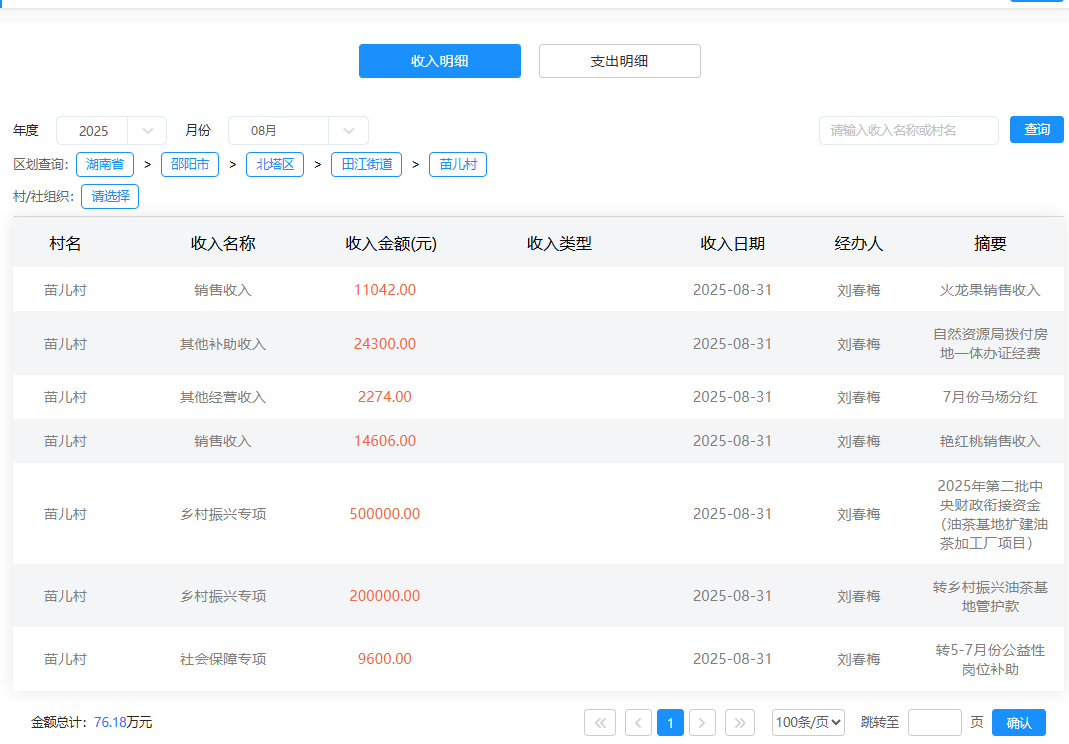Expand the 月份 08月 dropdown
1069x744 pixels.
(298, 131)
